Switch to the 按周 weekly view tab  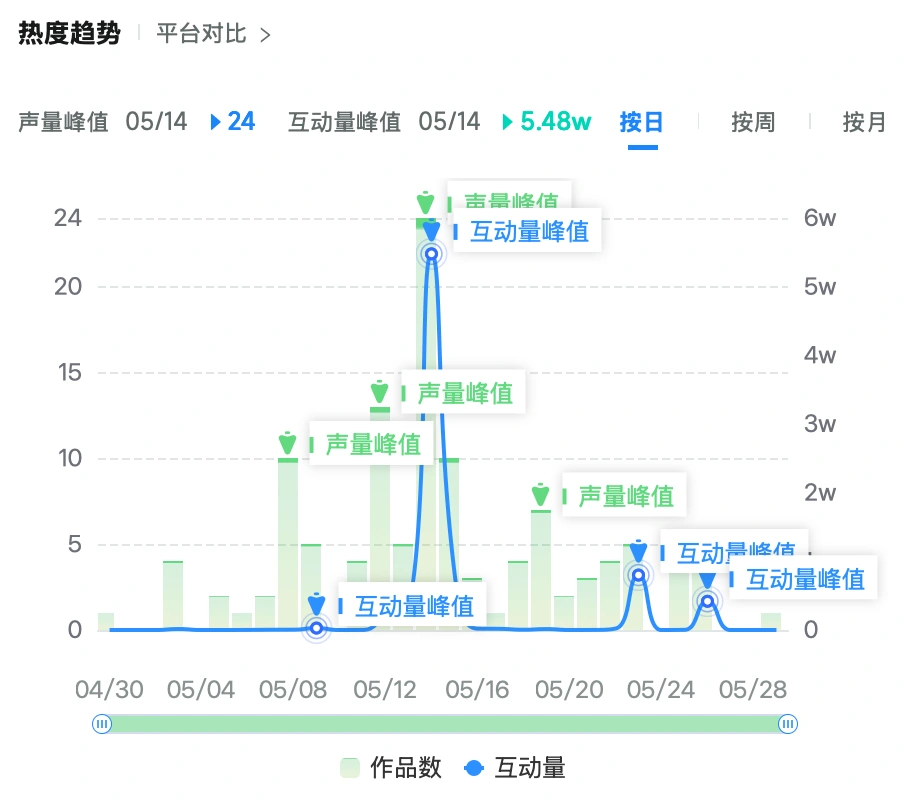pos(753,122)
